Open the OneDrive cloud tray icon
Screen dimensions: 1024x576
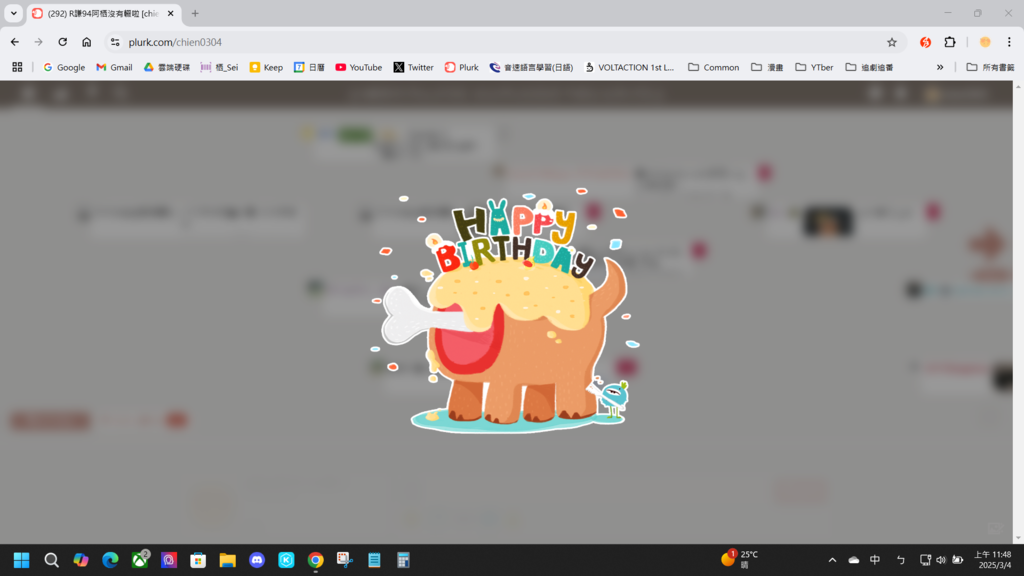pos(854,560)
